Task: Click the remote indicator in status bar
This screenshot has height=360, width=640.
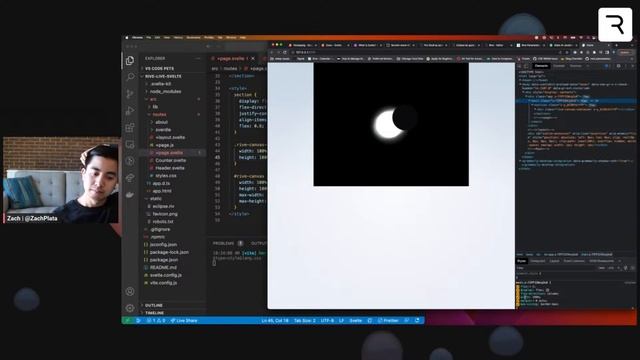Action: pyautogui.click(x=127, y=321)
